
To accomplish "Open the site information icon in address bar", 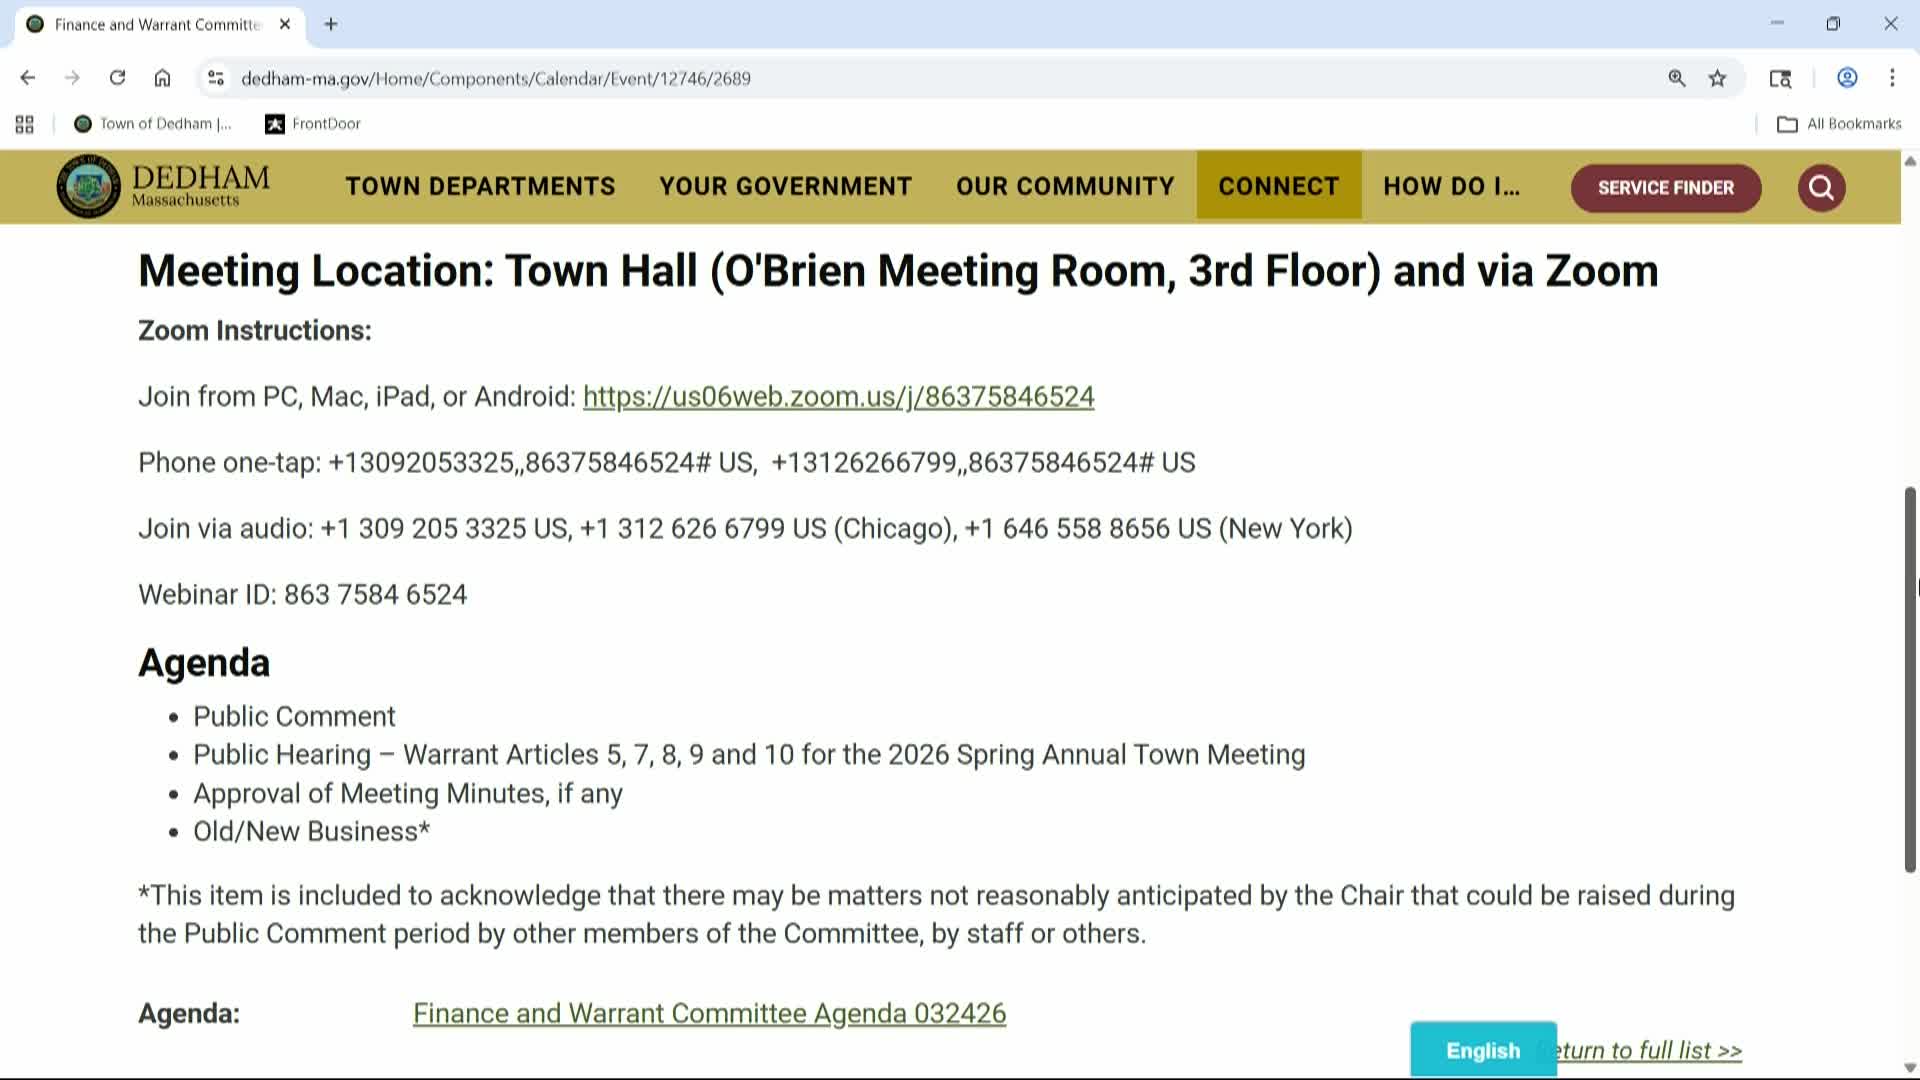I will click(x=216, y=78).
